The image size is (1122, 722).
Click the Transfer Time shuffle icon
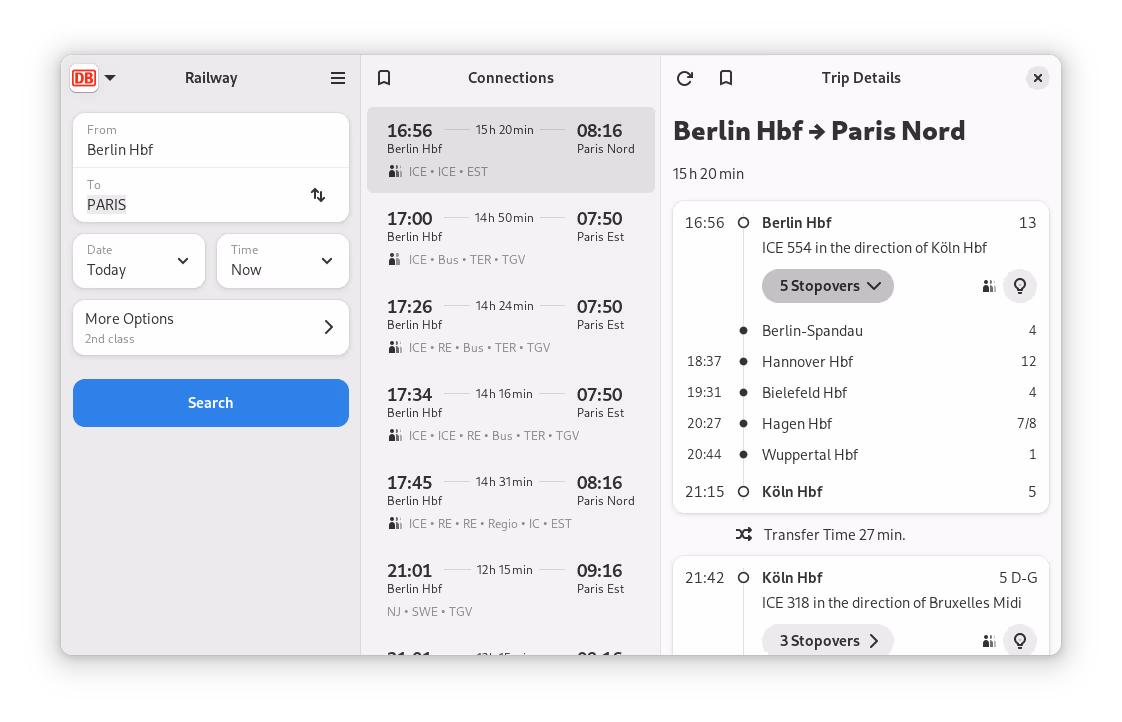point(743,535)
